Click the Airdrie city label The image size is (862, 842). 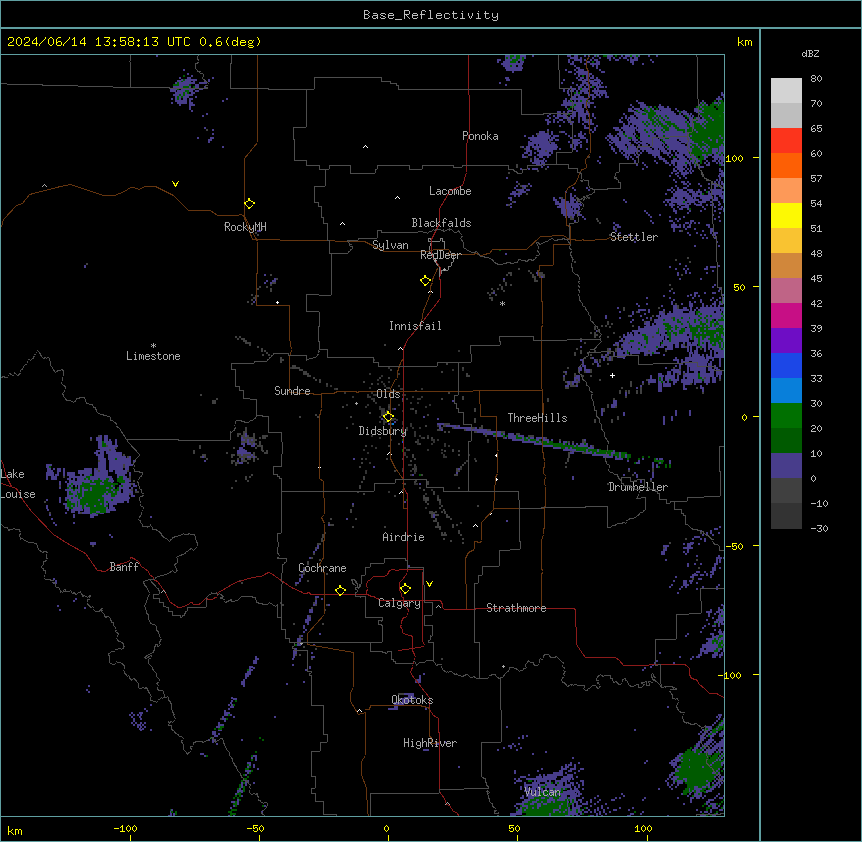point(403,537)
